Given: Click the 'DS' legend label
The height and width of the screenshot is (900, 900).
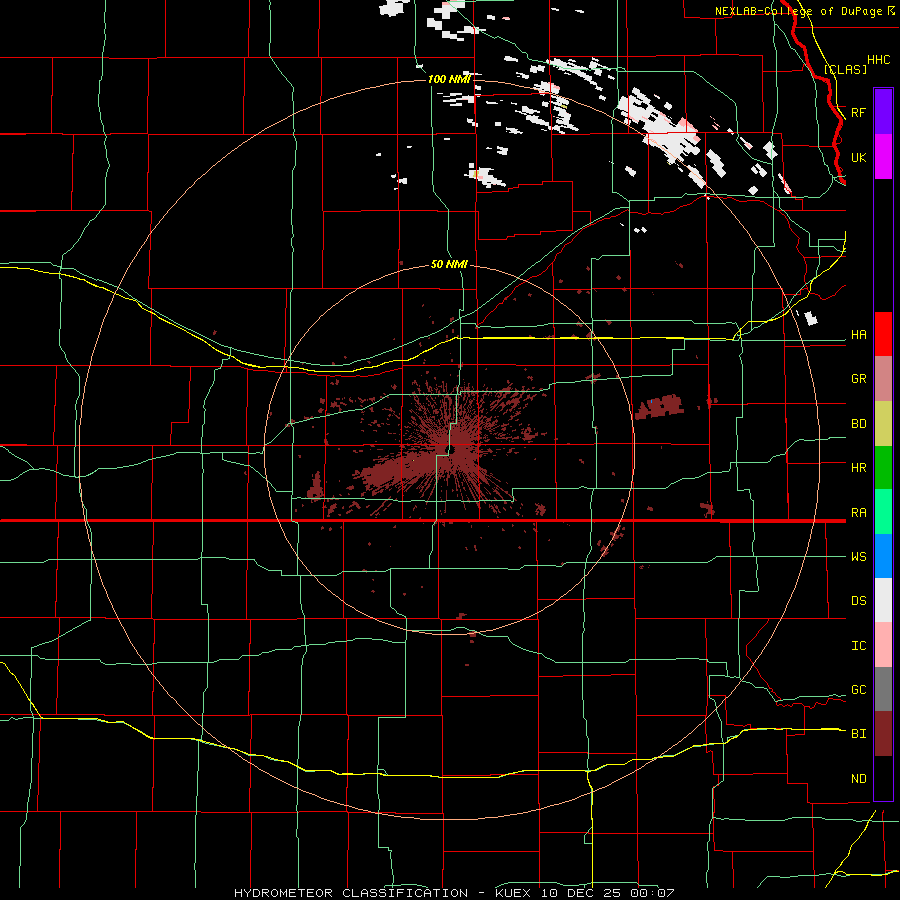Looking at the screenshot, I should 858,601.
